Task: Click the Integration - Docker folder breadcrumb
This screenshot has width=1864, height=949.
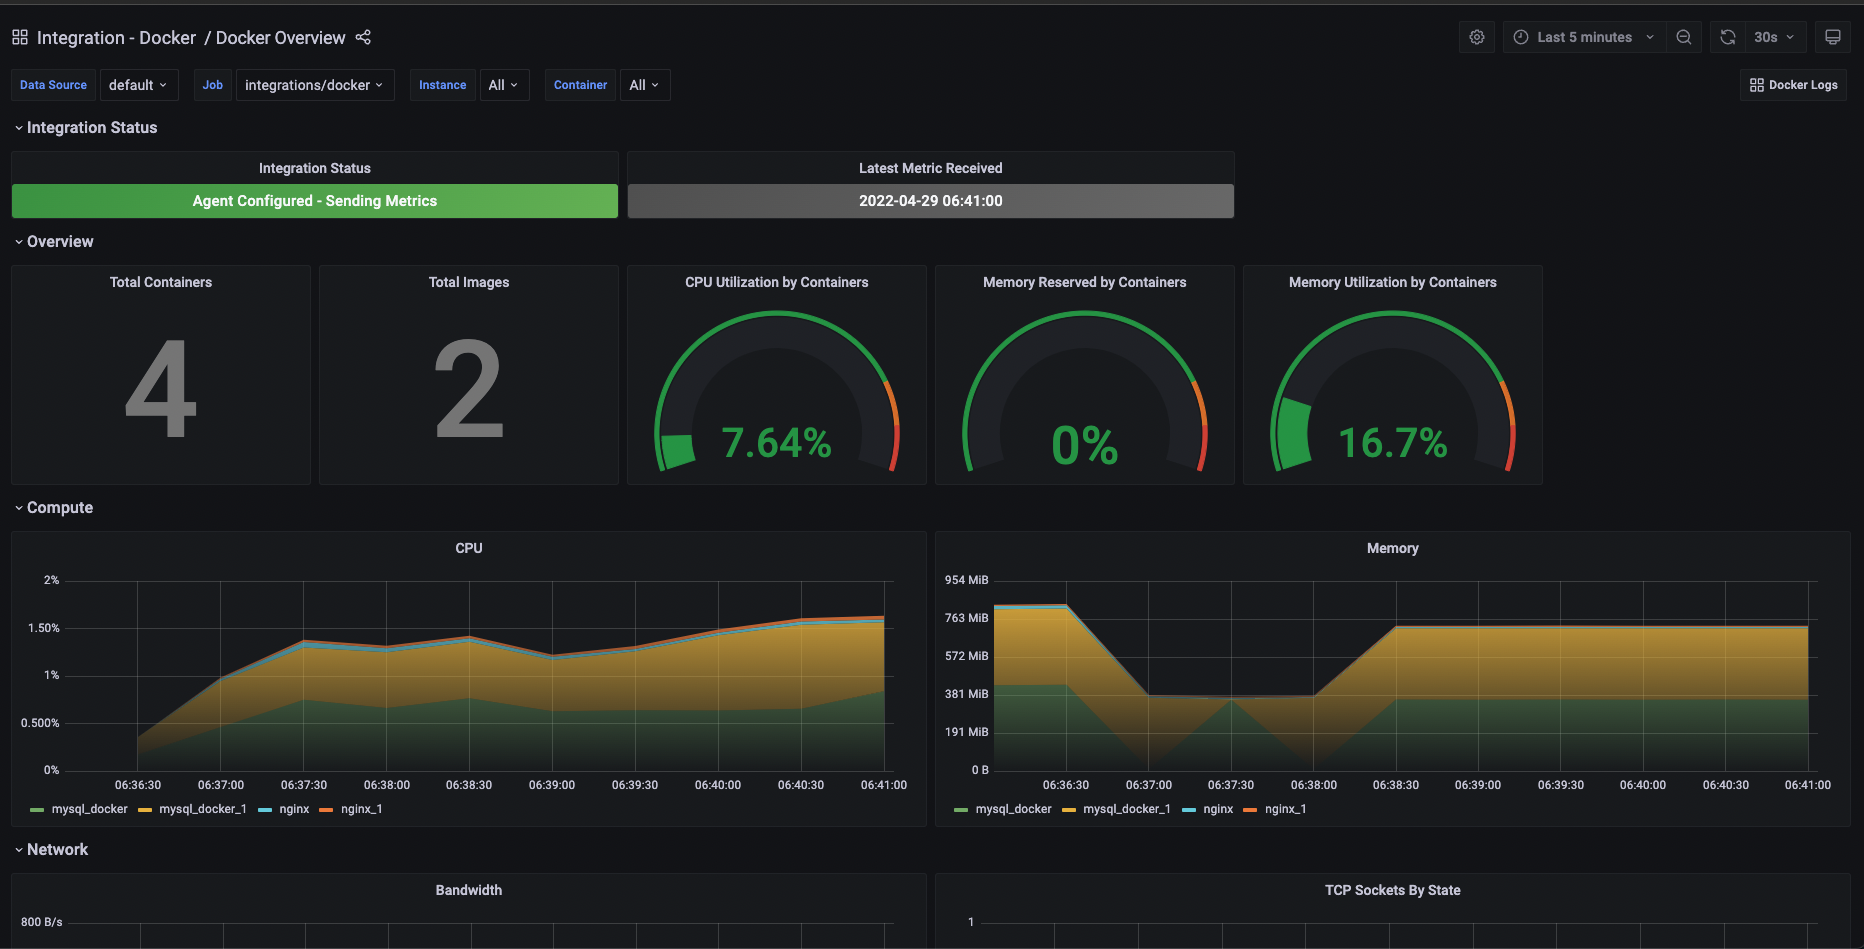Action: (116, 37)
